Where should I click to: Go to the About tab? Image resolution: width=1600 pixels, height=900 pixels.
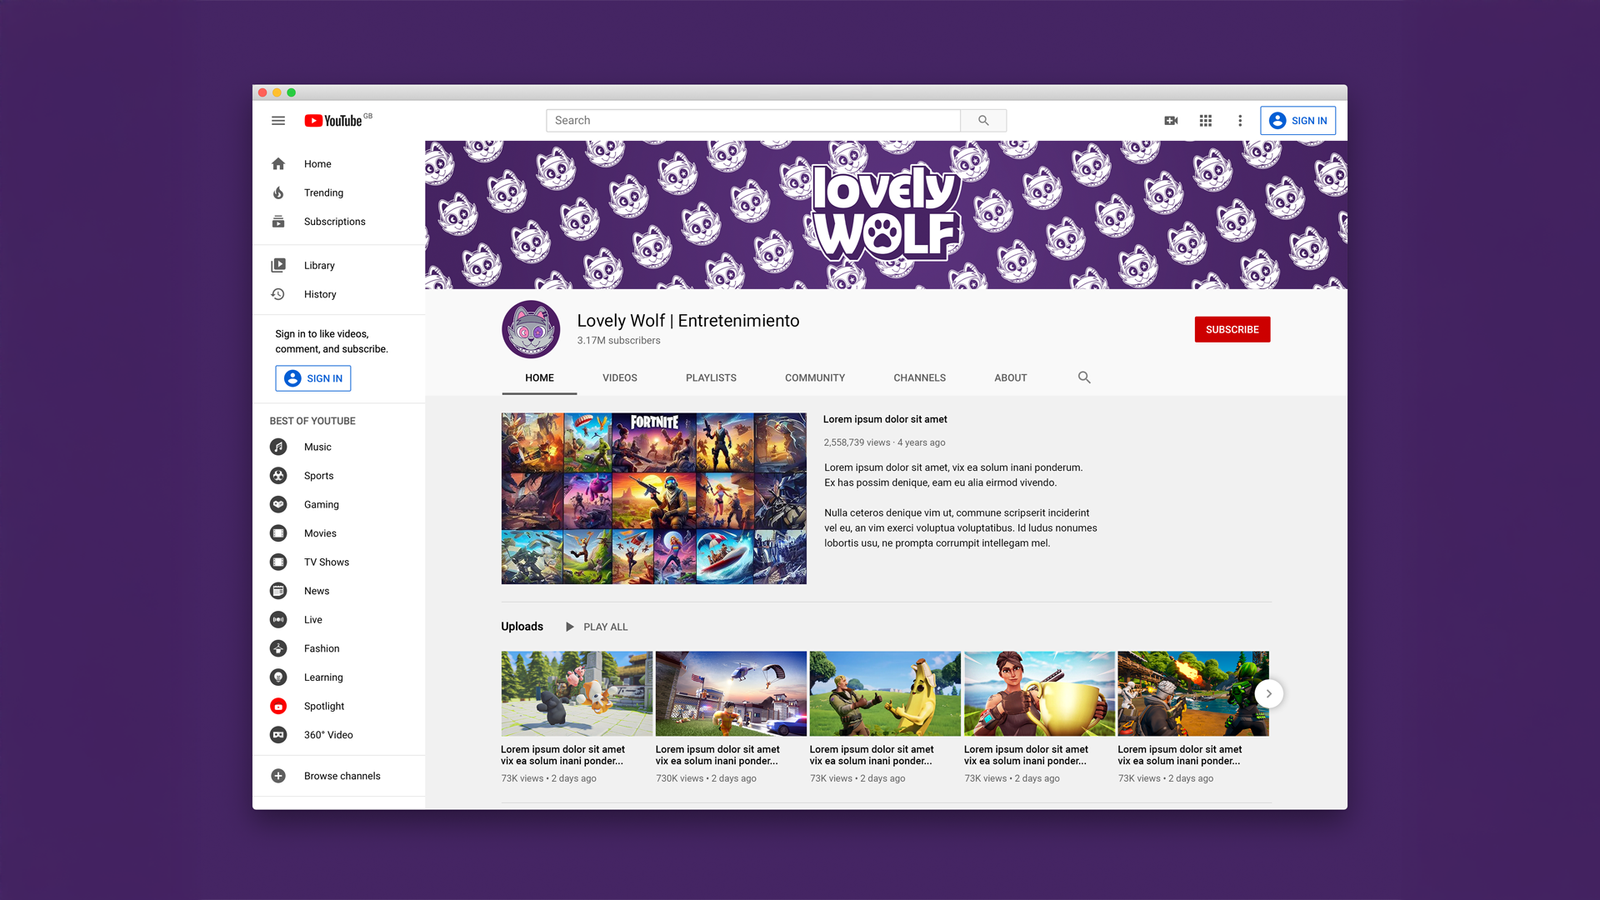pos(1010,378)
